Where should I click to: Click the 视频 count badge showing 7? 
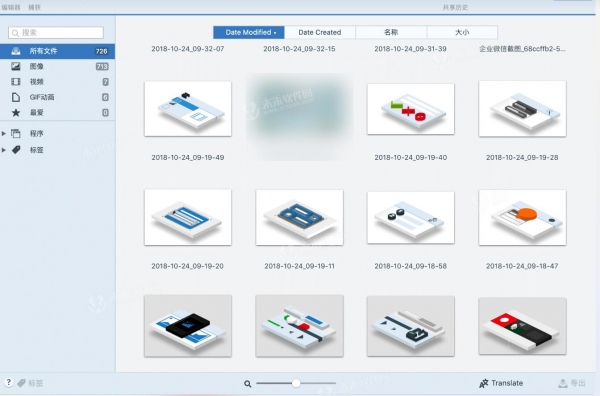pyautogui.click(x=105, y=82)
